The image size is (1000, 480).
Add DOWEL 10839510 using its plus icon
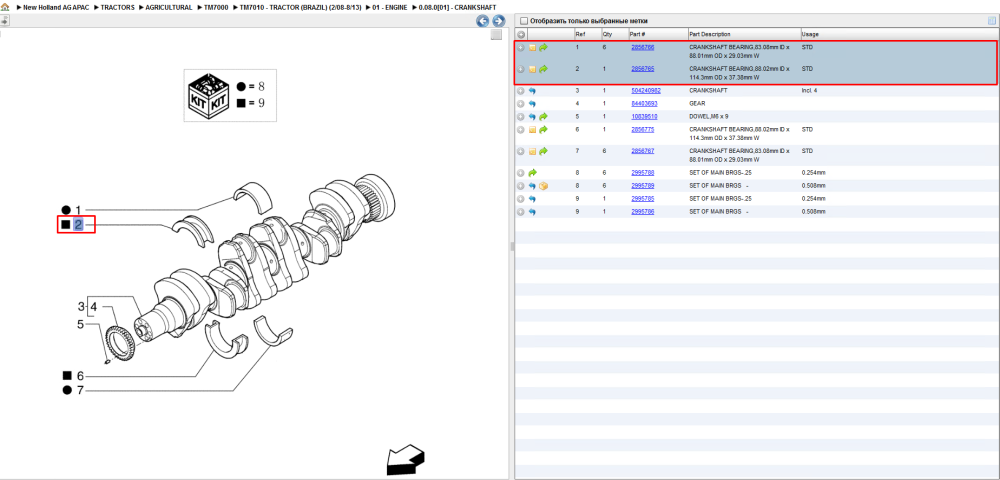(520, 117)
